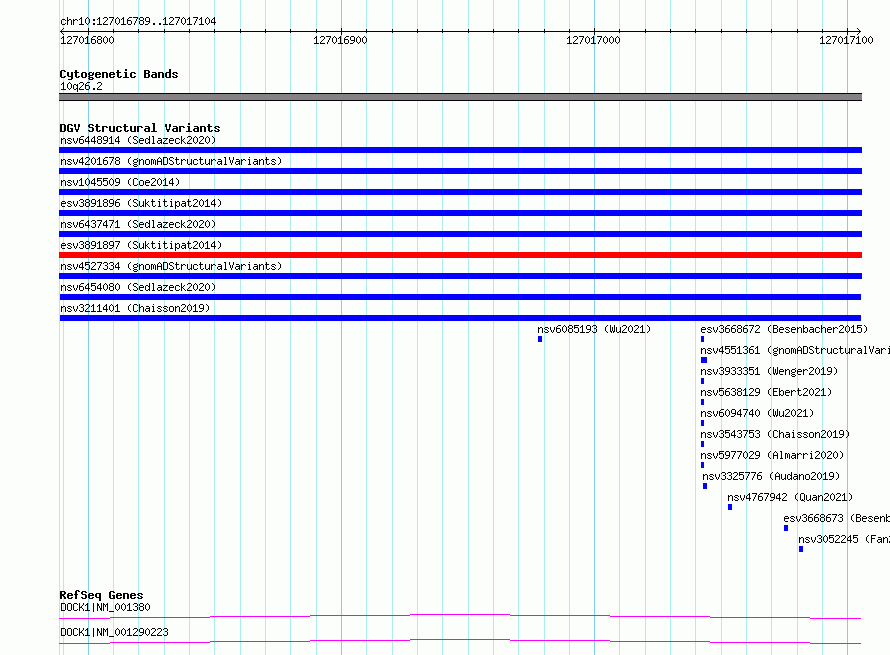This screenshot has height=655, width=890.
Task: Click the red bar under esv3891897
Action: (460, 255)
